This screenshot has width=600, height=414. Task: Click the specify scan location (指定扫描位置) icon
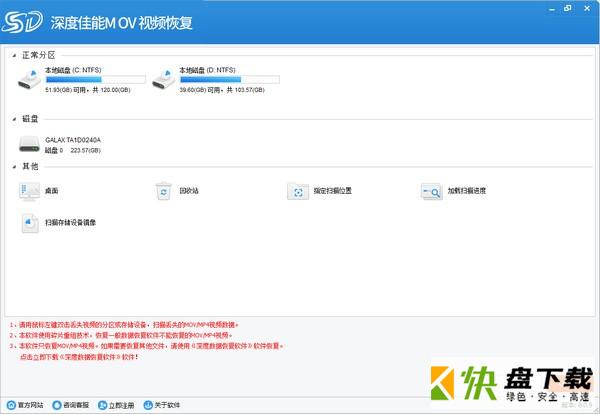tap(298, 191)
